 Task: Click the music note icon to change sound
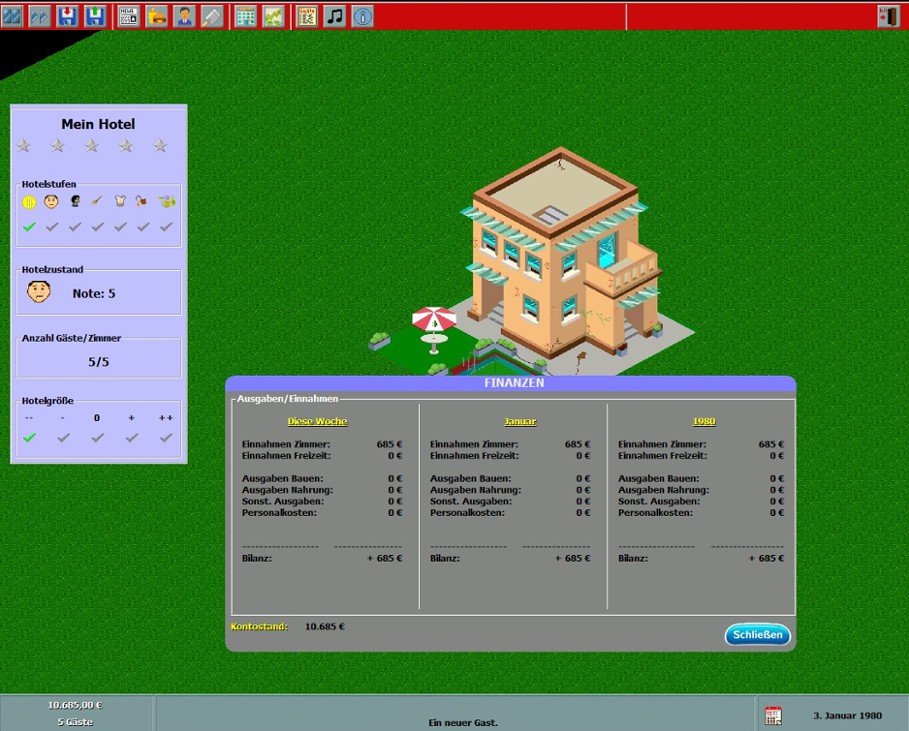coord(334,14)
